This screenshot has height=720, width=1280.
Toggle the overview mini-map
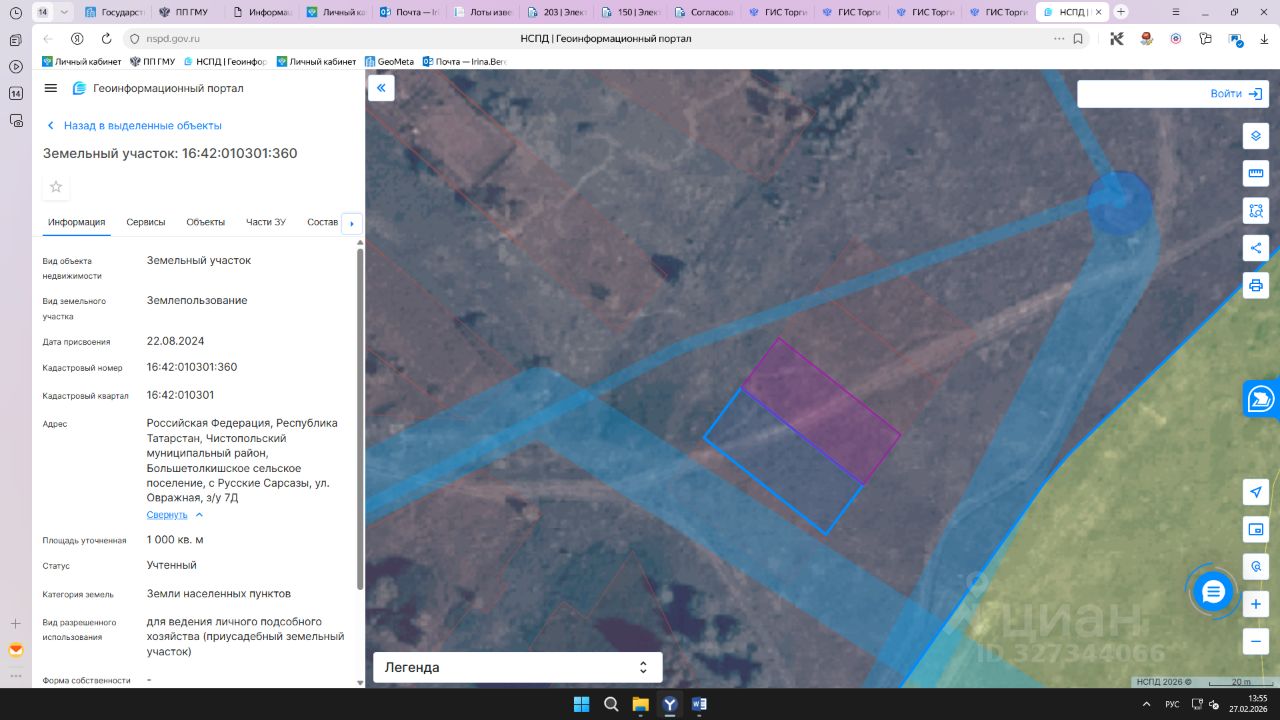click(1256, 529)
